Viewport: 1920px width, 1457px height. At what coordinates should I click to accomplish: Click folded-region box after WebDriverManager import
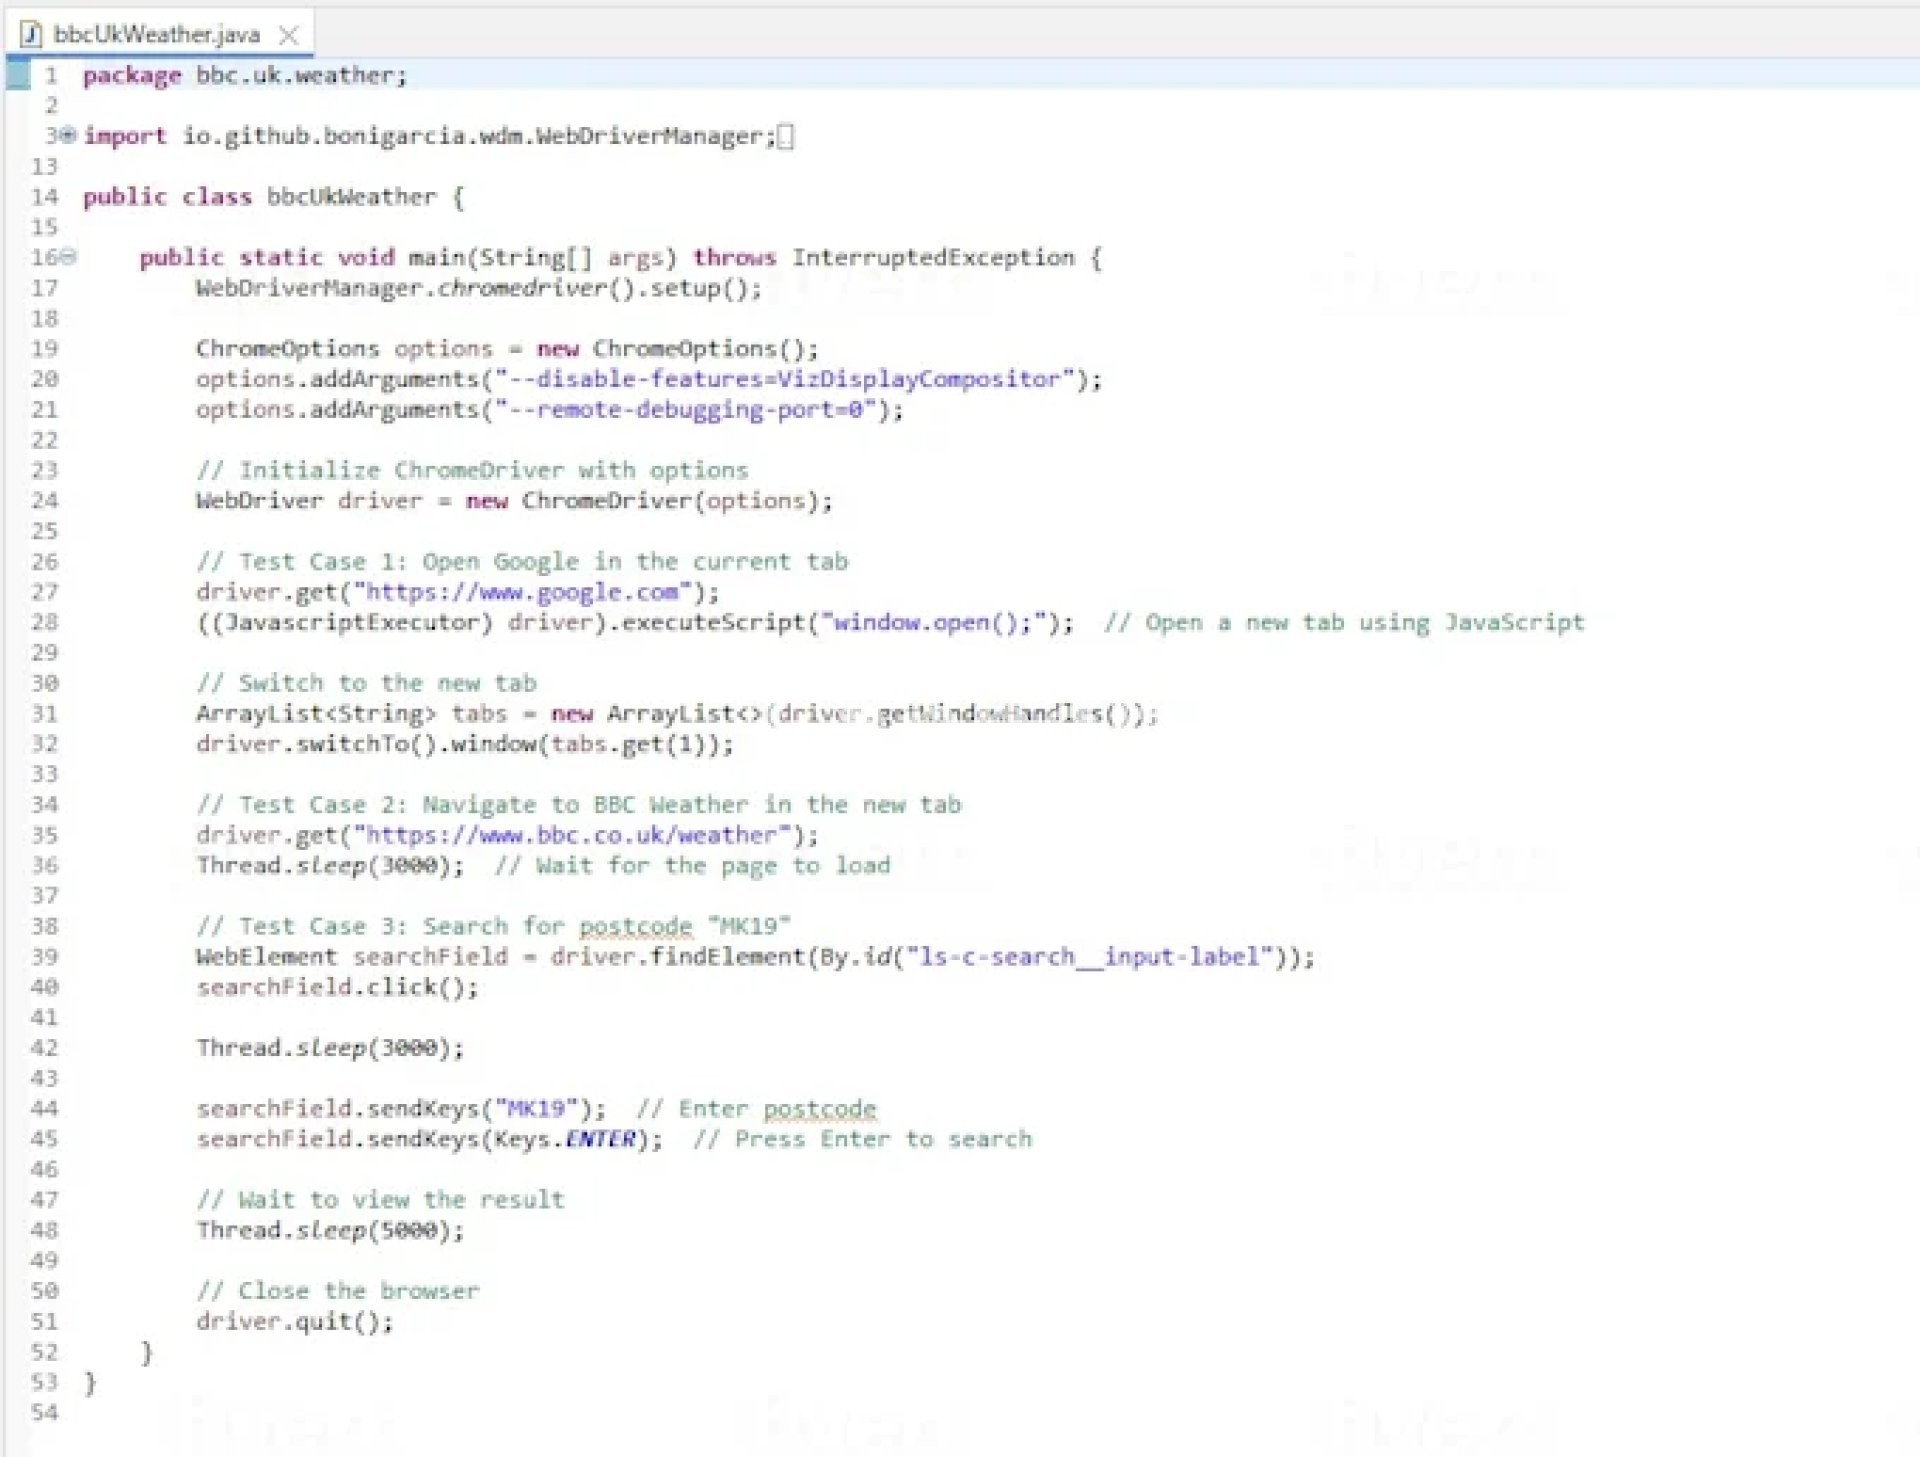[x=785, y=137]
